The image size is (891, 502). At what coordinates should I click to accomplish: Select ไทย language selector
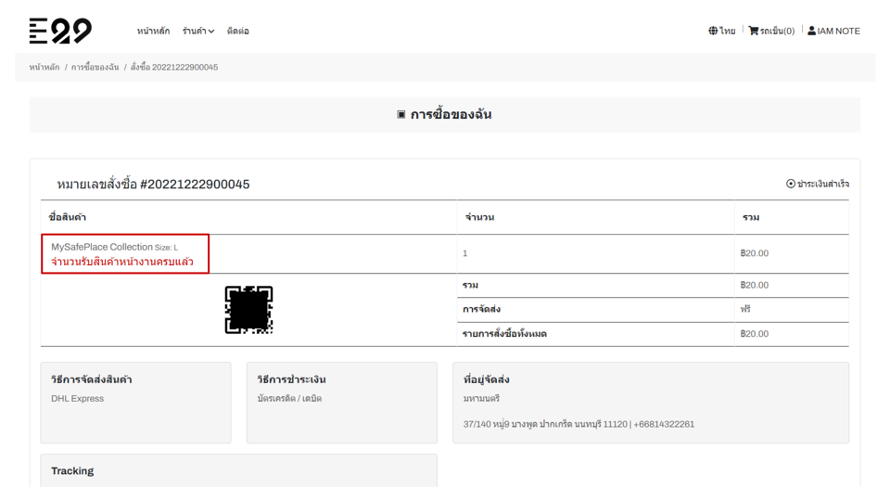tap(727, 31)
